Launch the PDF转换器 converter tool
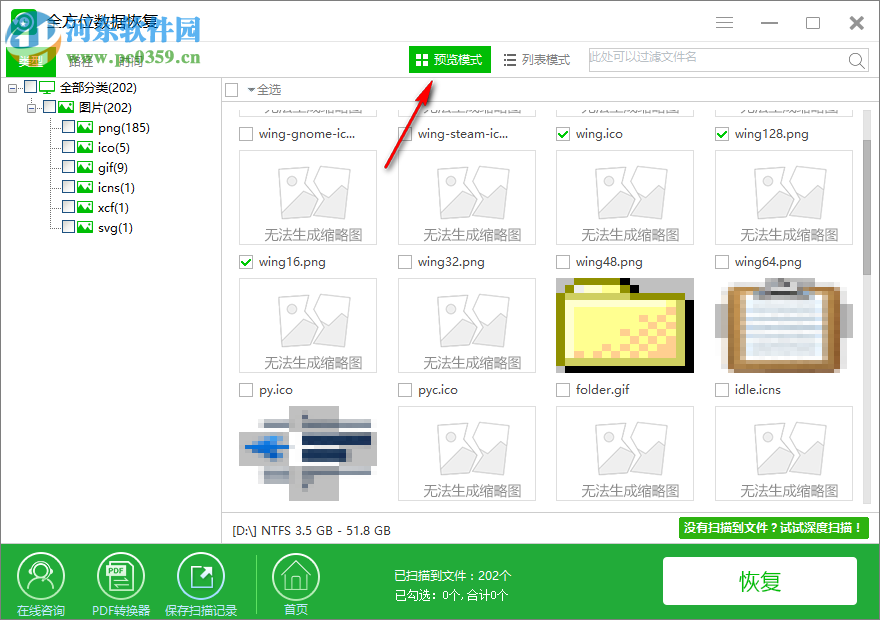 (120, 575)
